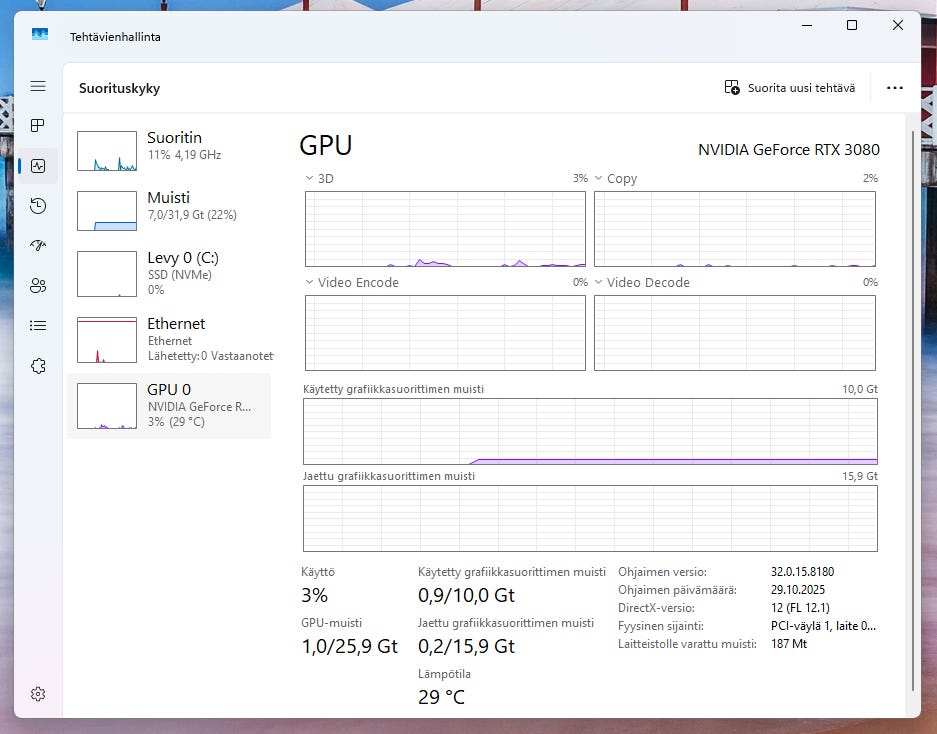Click the Copy usage graph

(735, 229)
